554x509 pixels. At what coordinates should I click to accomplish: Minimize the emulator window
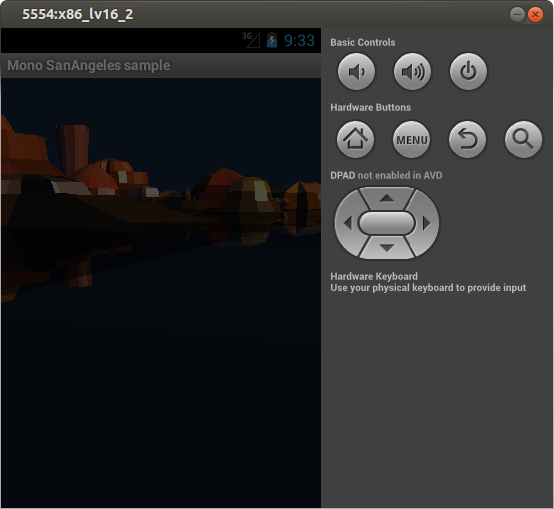tap(517, 15)
